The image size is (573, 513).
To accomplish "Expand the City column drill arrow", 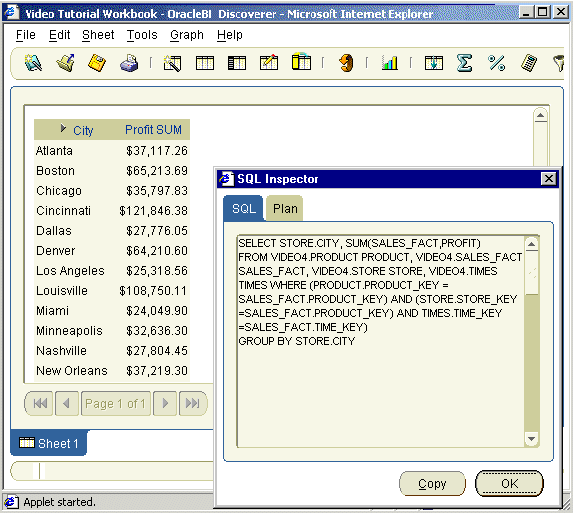I will tap(63, 128).
